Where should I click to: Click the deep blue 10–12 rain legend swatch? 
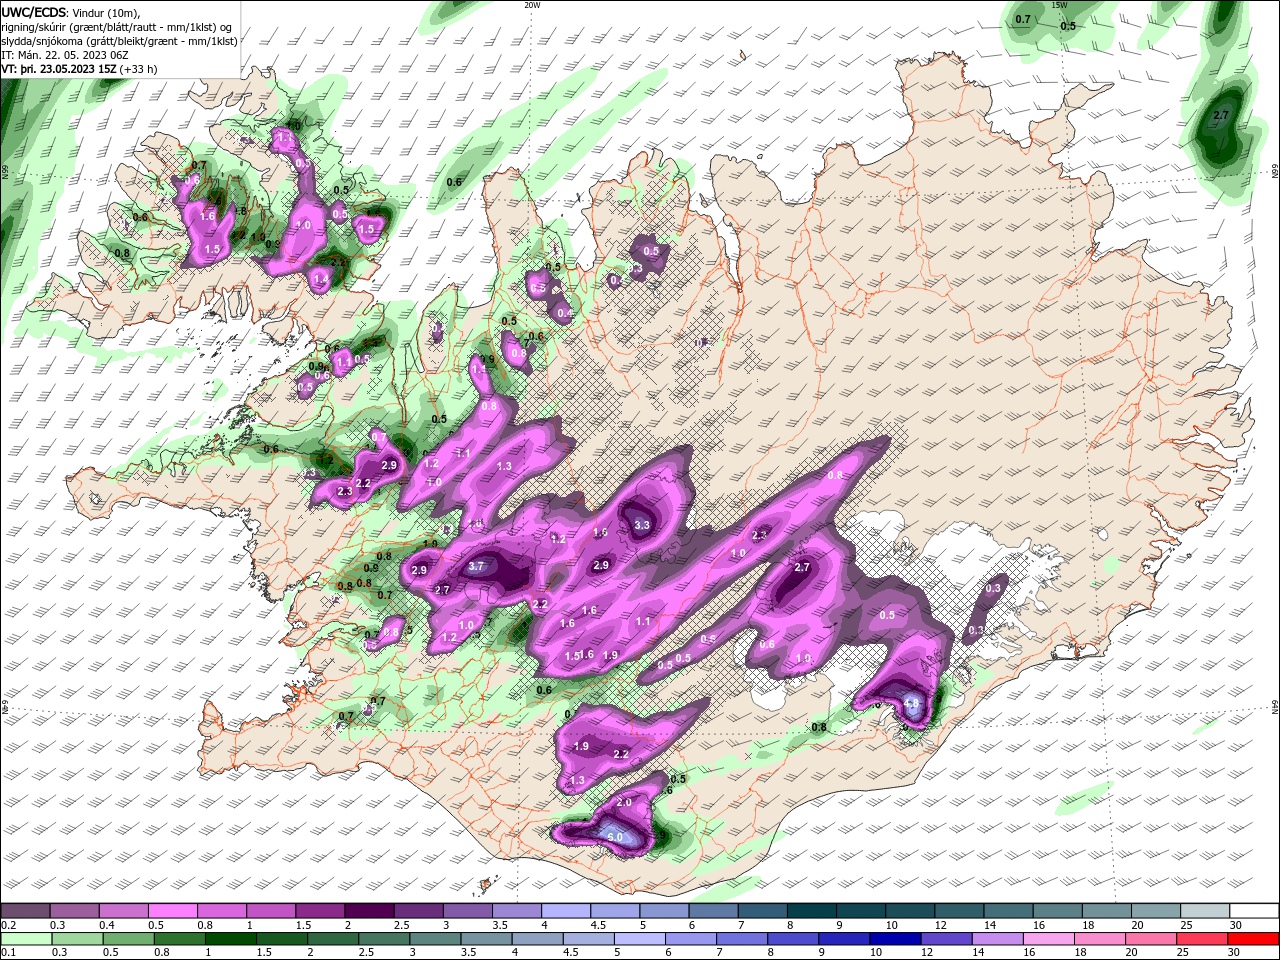[897, 939]
